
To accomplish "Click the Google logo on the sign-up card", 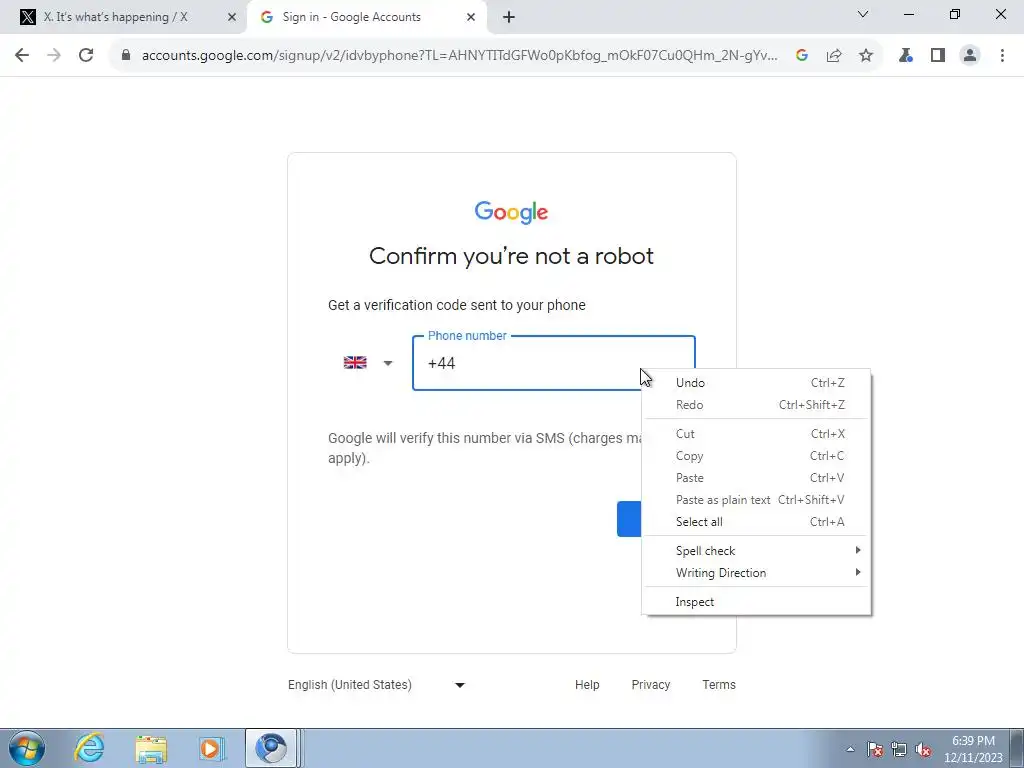I will tap(511, 212).
